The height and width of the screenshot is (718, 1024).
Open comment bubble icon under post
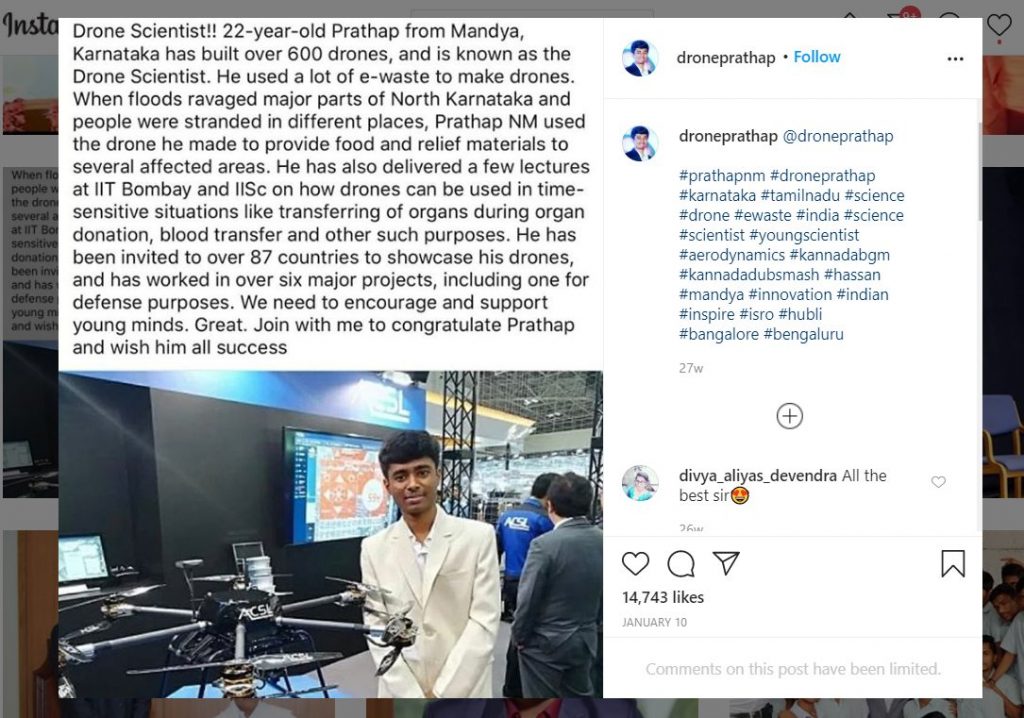680,564
